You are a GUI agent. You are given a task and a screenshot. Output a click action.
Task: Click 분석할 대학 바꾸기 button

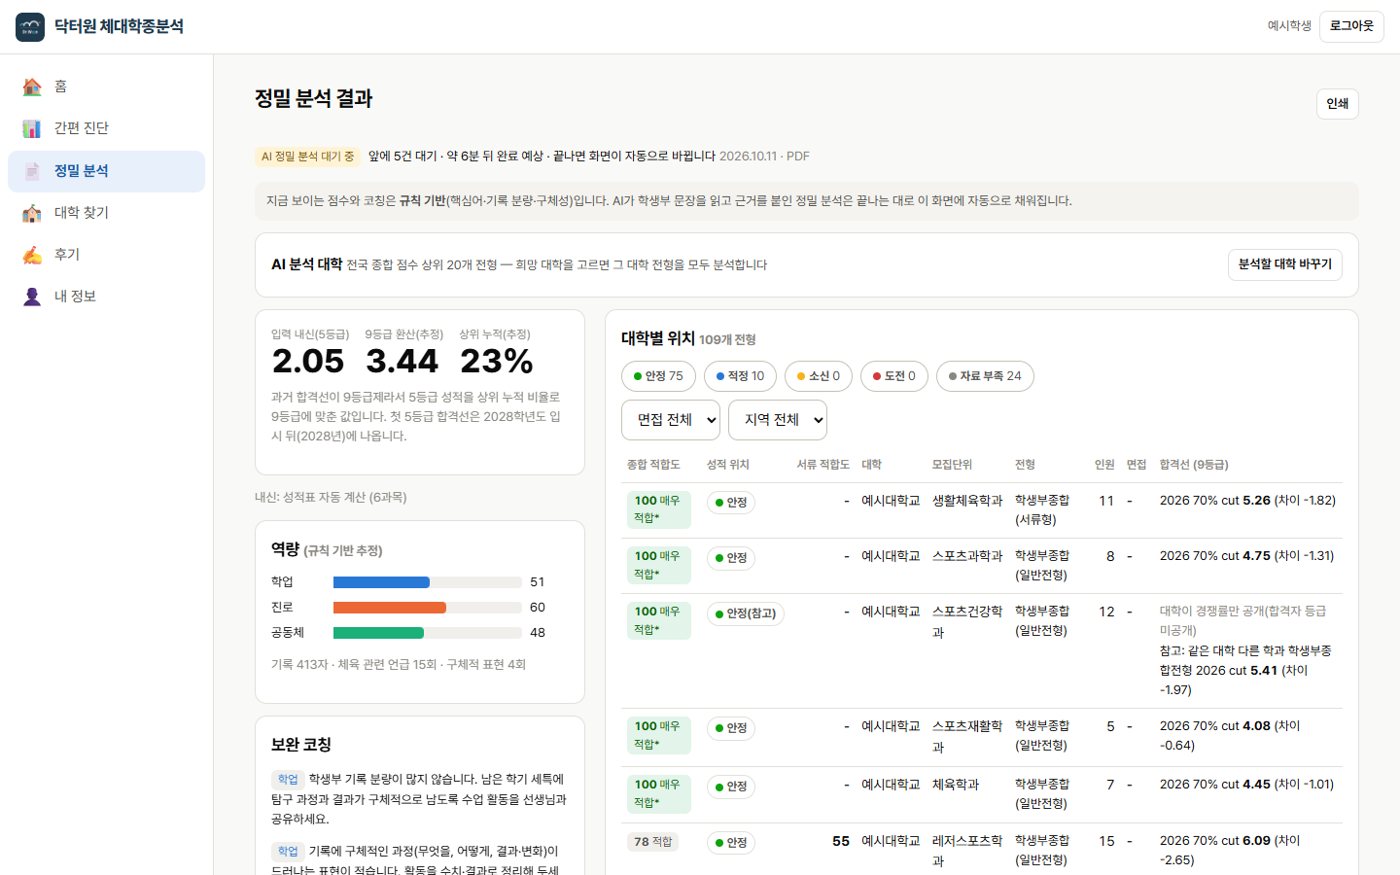pos(1285,265)
